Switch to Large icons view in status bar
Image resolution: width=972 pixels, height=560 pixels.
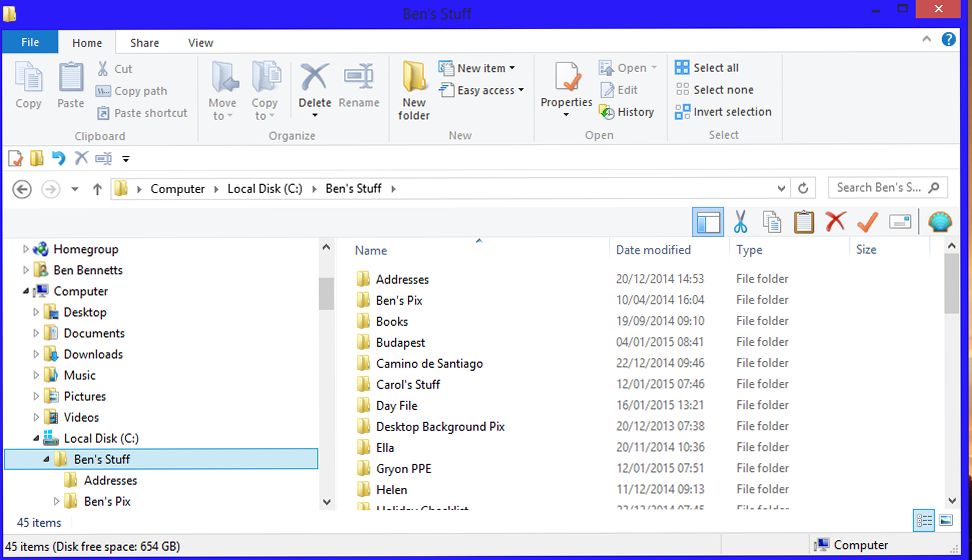point(945,521)
